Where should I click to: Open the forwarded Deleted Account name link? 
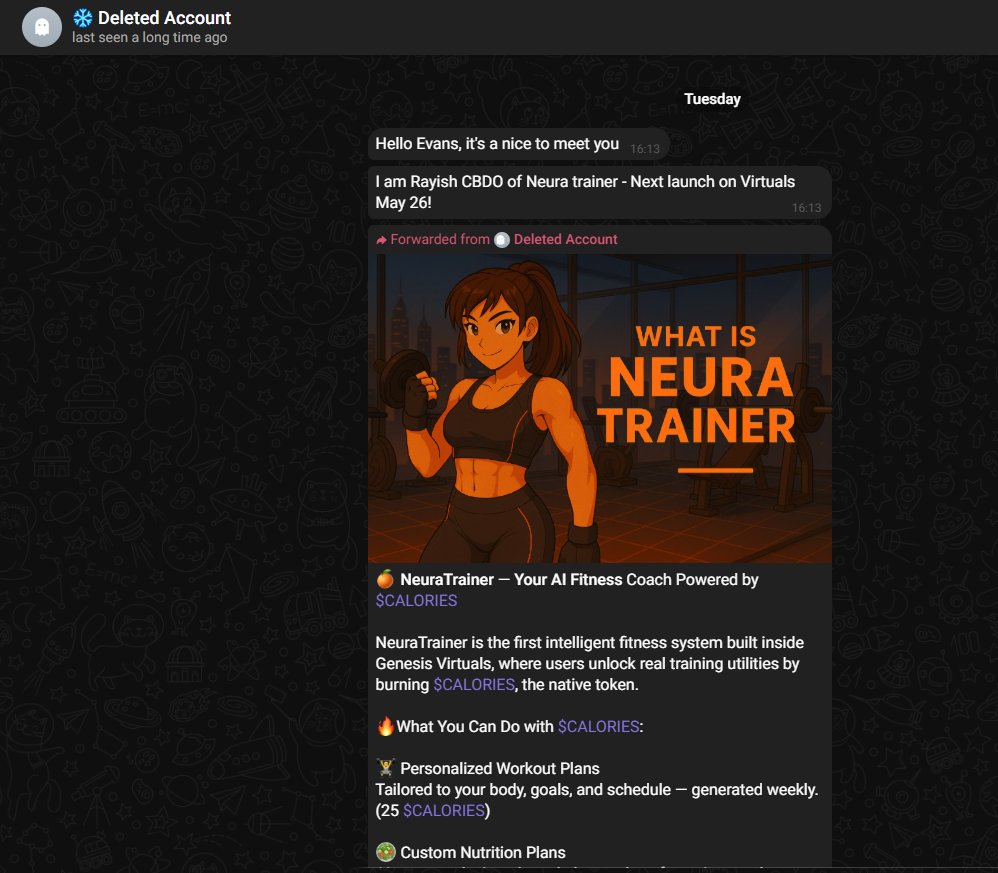pos(565,239)
